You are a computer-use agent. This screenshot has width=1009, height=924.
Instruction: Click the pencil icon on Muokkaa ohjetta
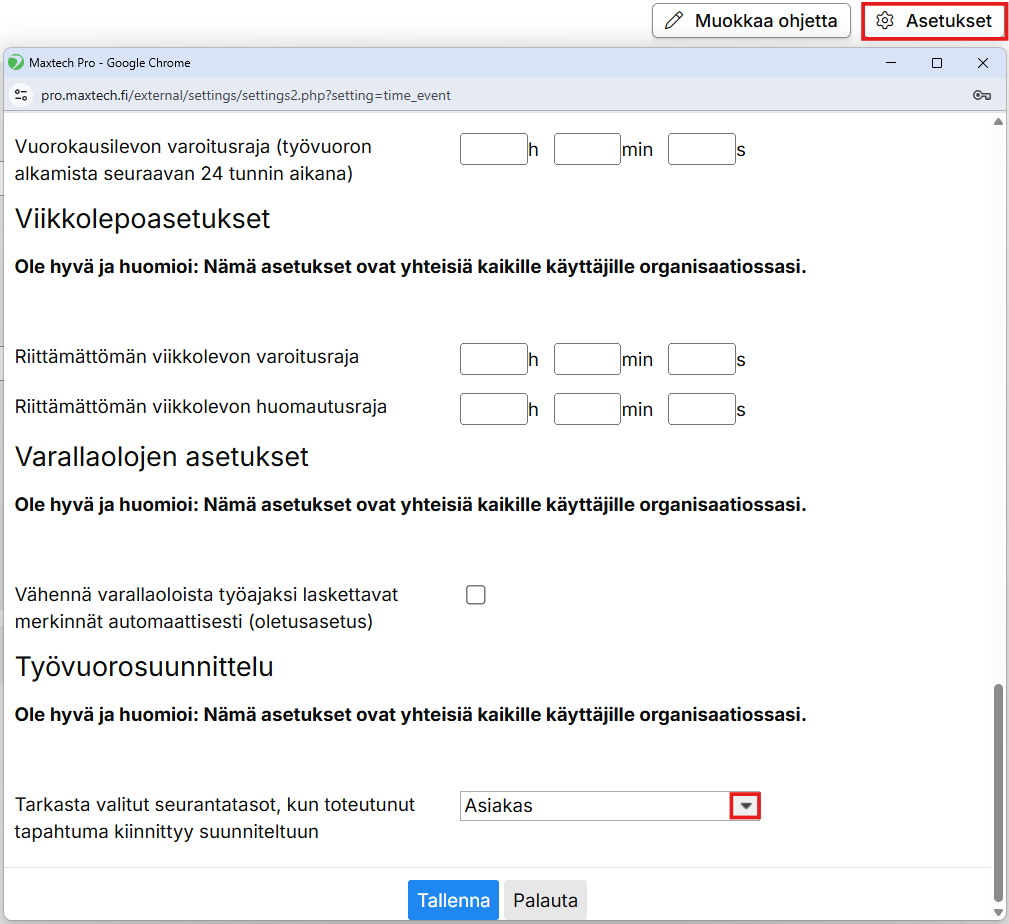pos(674,20)
